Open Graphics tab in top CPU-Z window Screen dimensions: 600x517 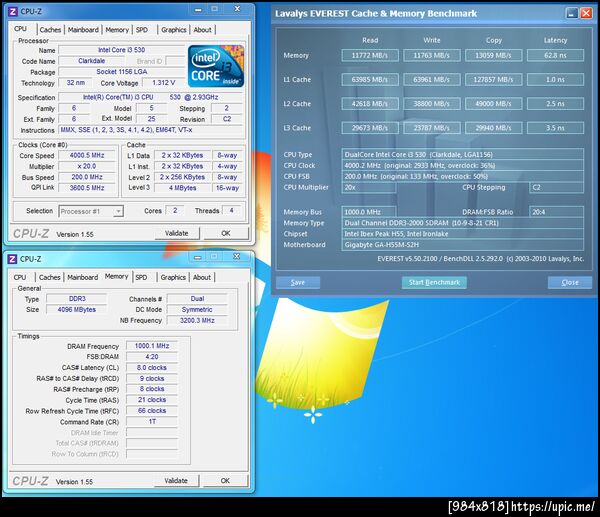[173, 30]
